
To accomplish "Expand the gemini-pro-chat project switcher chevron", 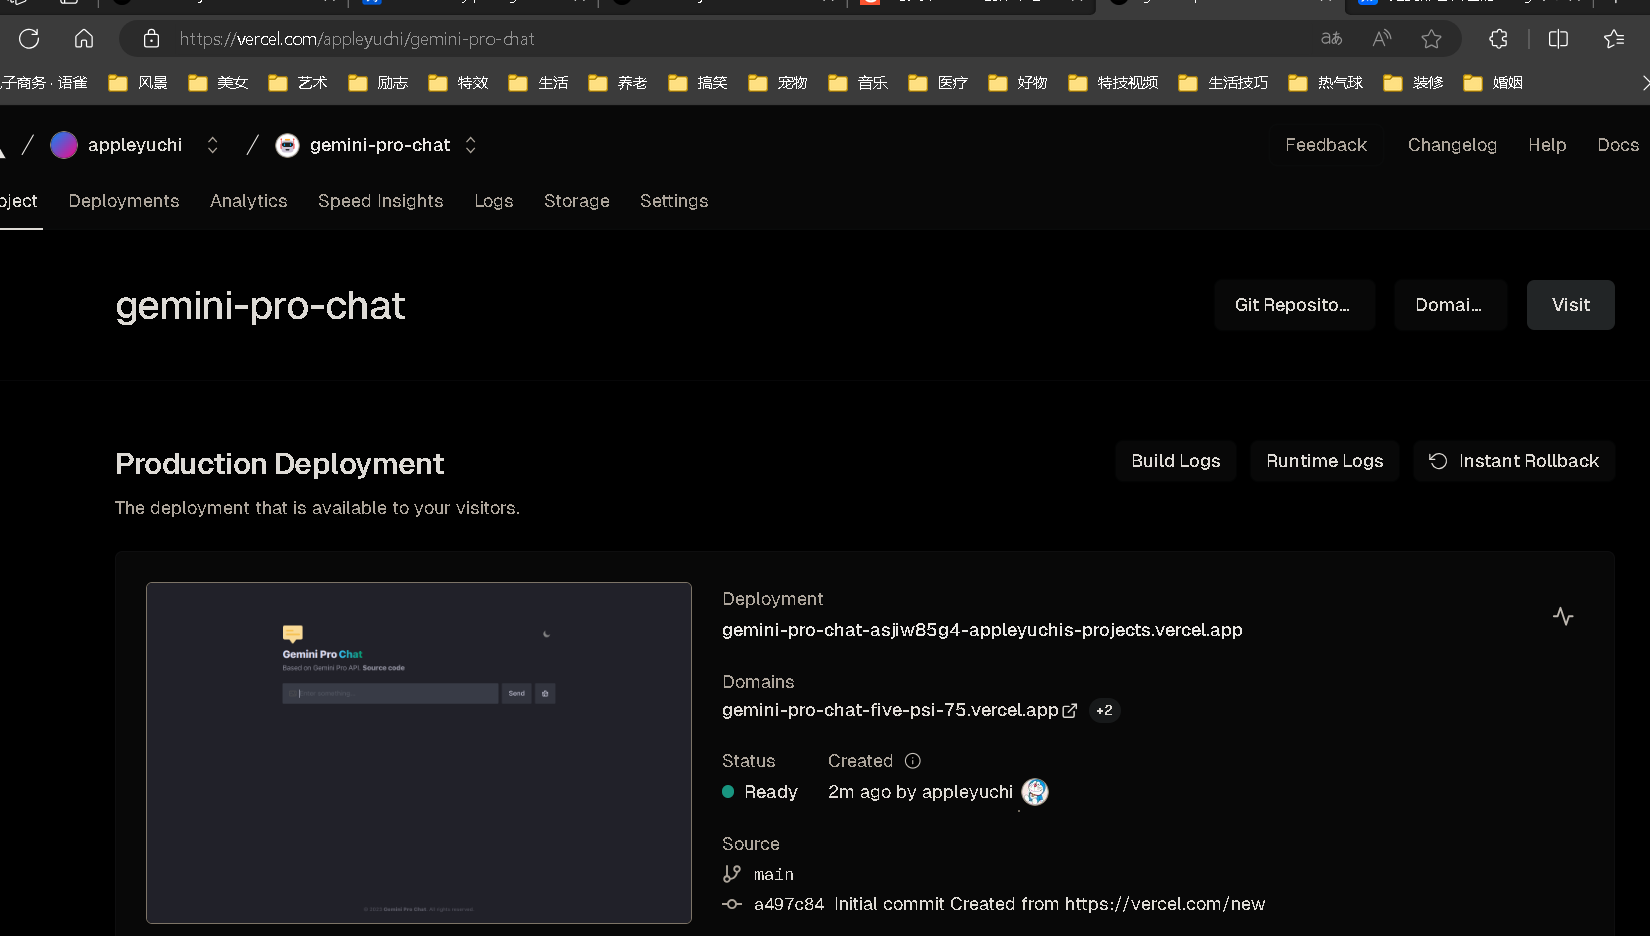I will 470,145.
